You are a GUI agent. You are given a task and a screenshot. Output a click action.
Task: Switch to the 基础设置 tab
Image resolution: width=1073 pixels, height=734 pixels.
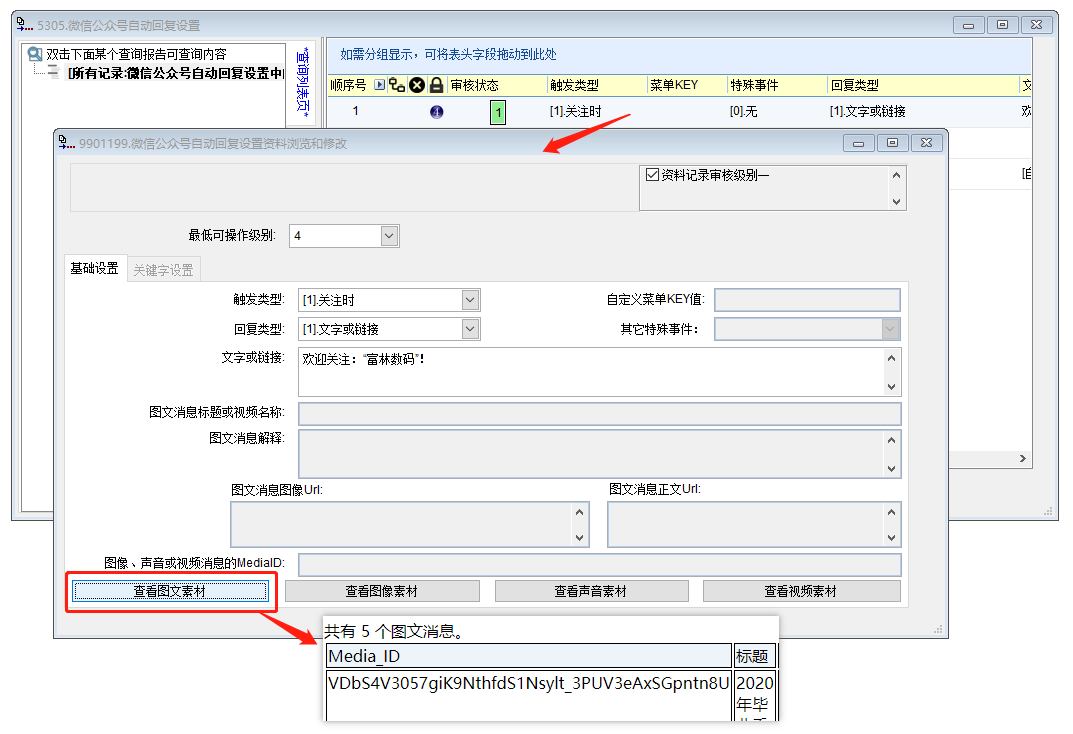[95, 268]
